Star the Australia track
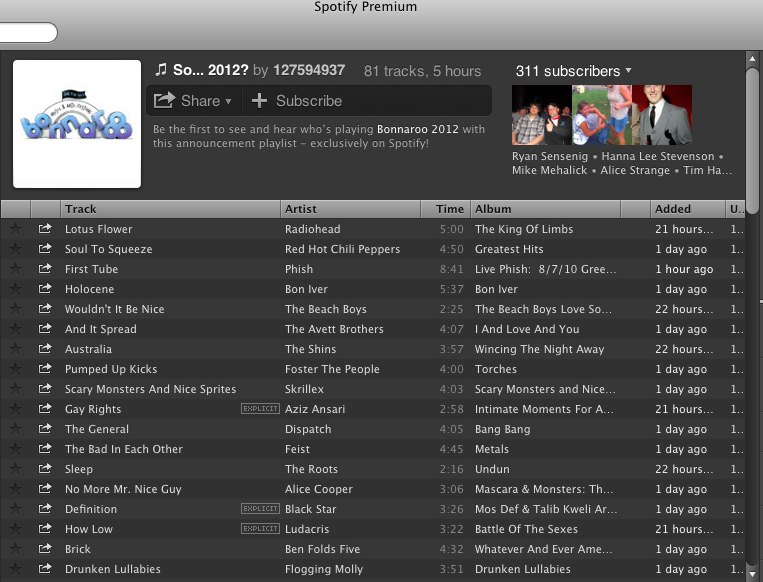This screenshot has width=763, height=582. click(x=16, y=348)
